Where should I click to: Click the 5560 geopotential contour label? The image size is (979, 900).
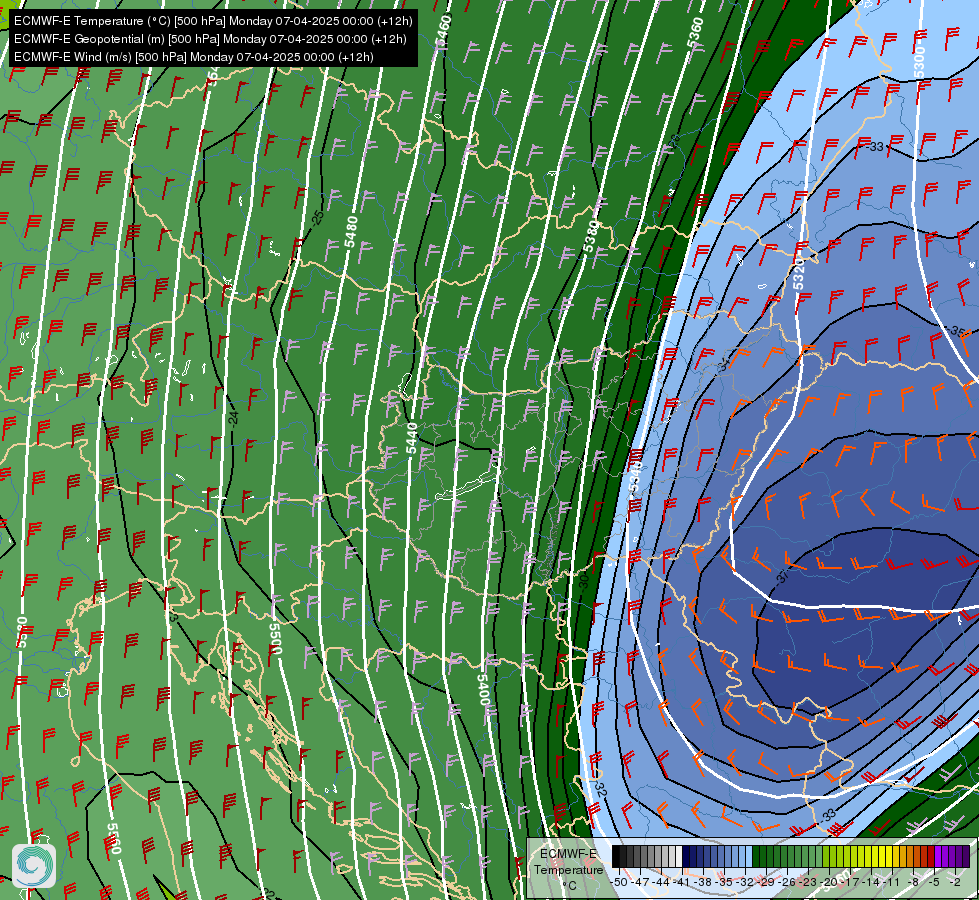click(x=114, y=839)
